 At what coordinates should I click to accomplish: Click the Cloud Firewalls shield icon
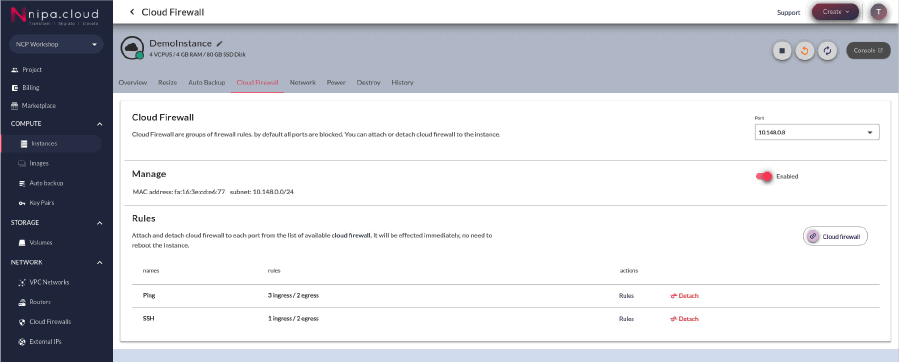coord(22,322)
